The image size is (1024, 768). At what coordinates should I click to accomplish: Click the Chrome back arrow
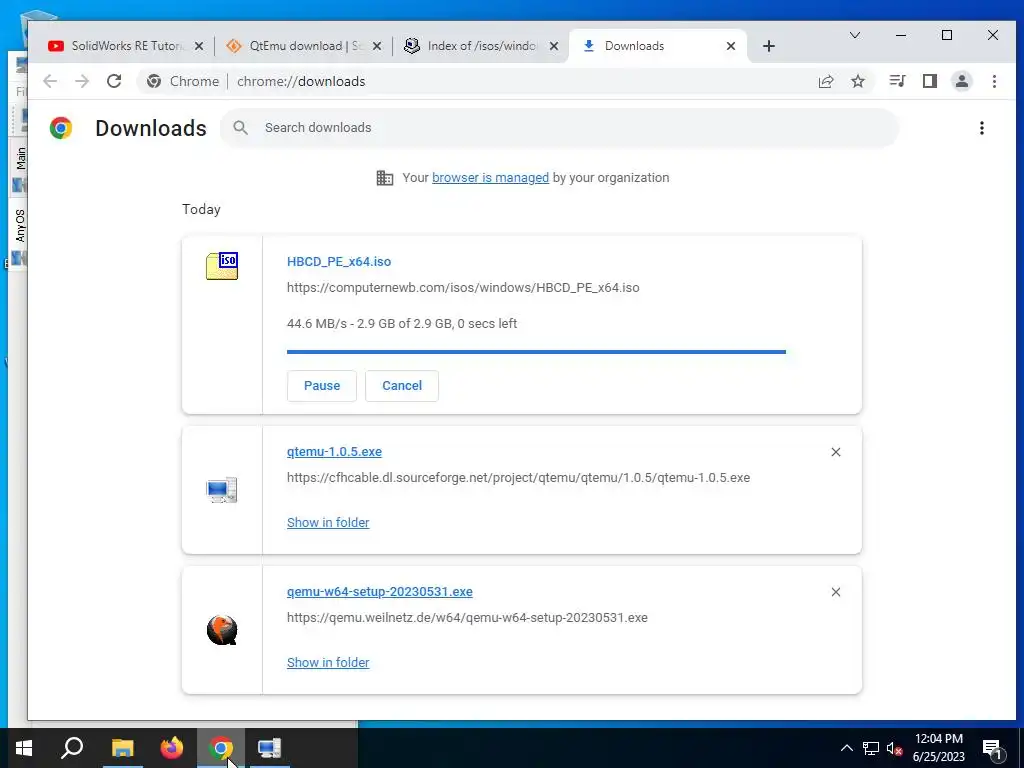click(50, 81)
